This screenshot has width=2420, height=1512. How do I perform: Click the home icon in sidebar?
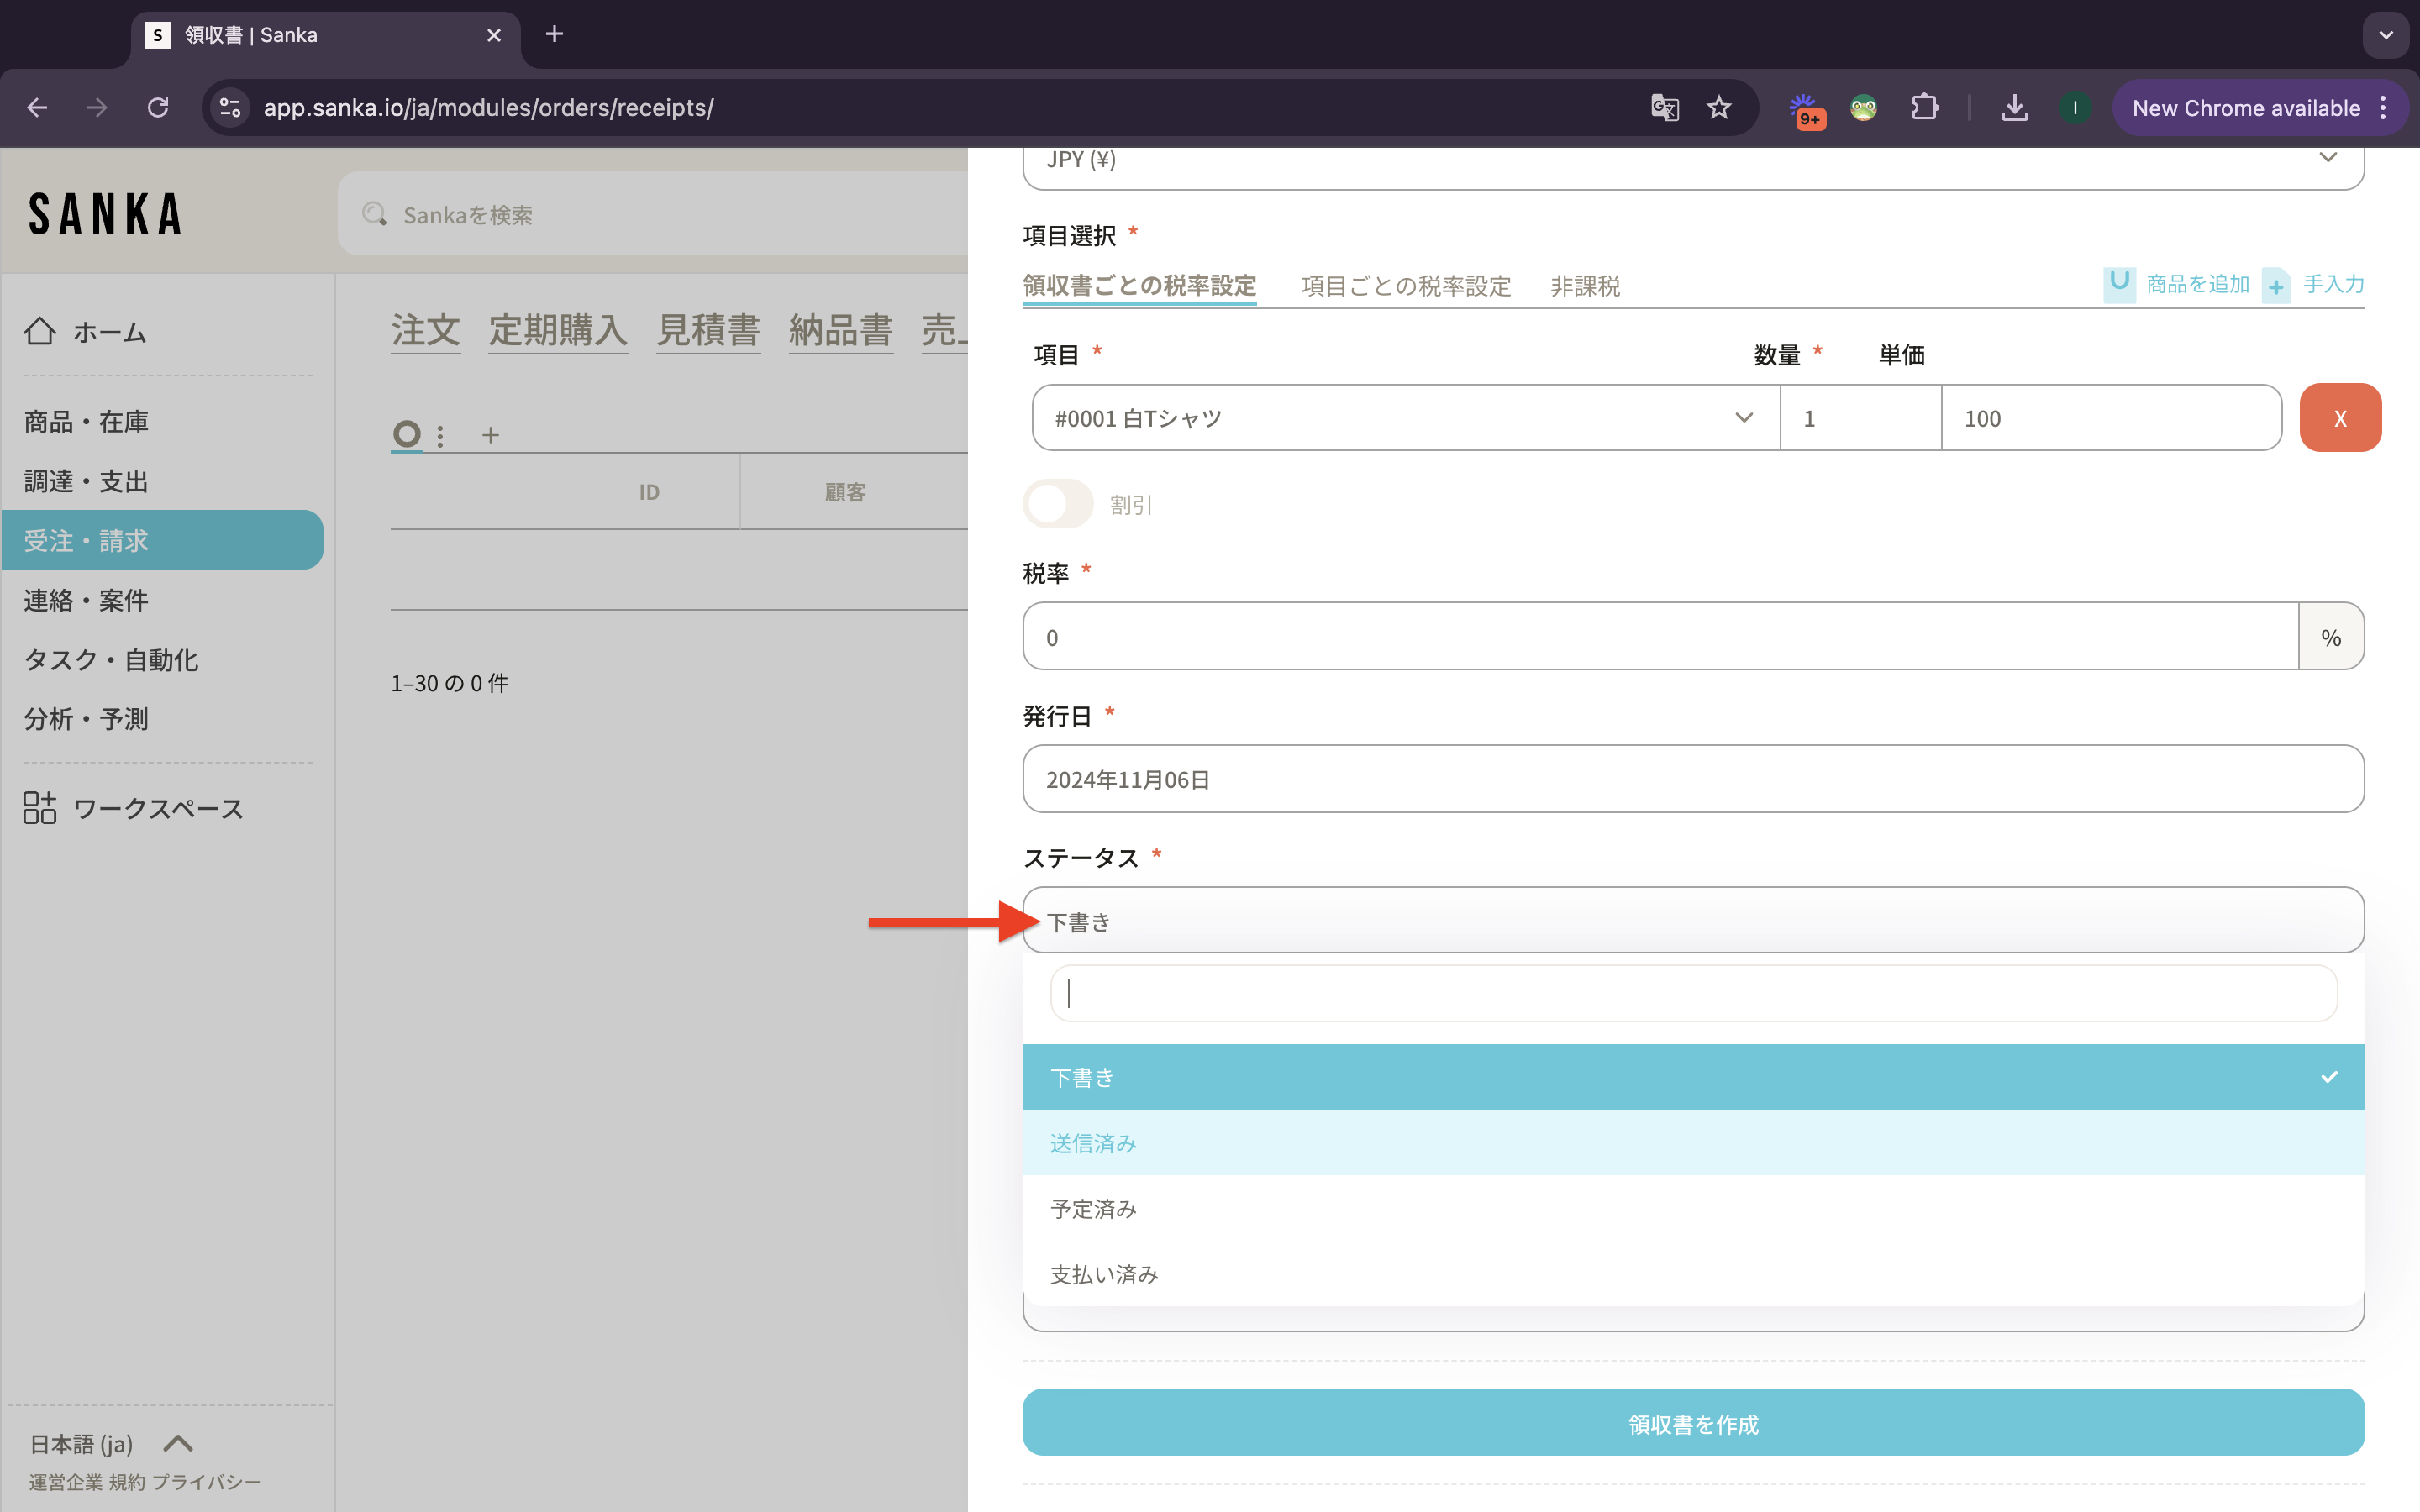(40, 331)
